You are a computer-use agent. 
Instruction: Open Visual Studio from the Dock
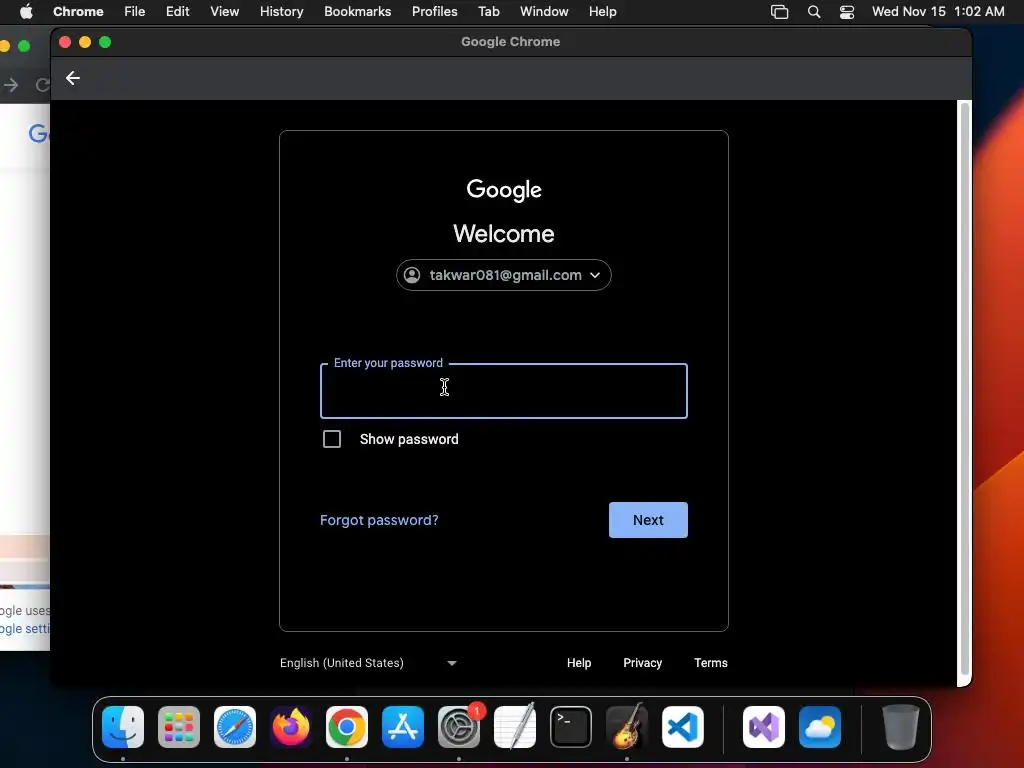coord(764,727)
